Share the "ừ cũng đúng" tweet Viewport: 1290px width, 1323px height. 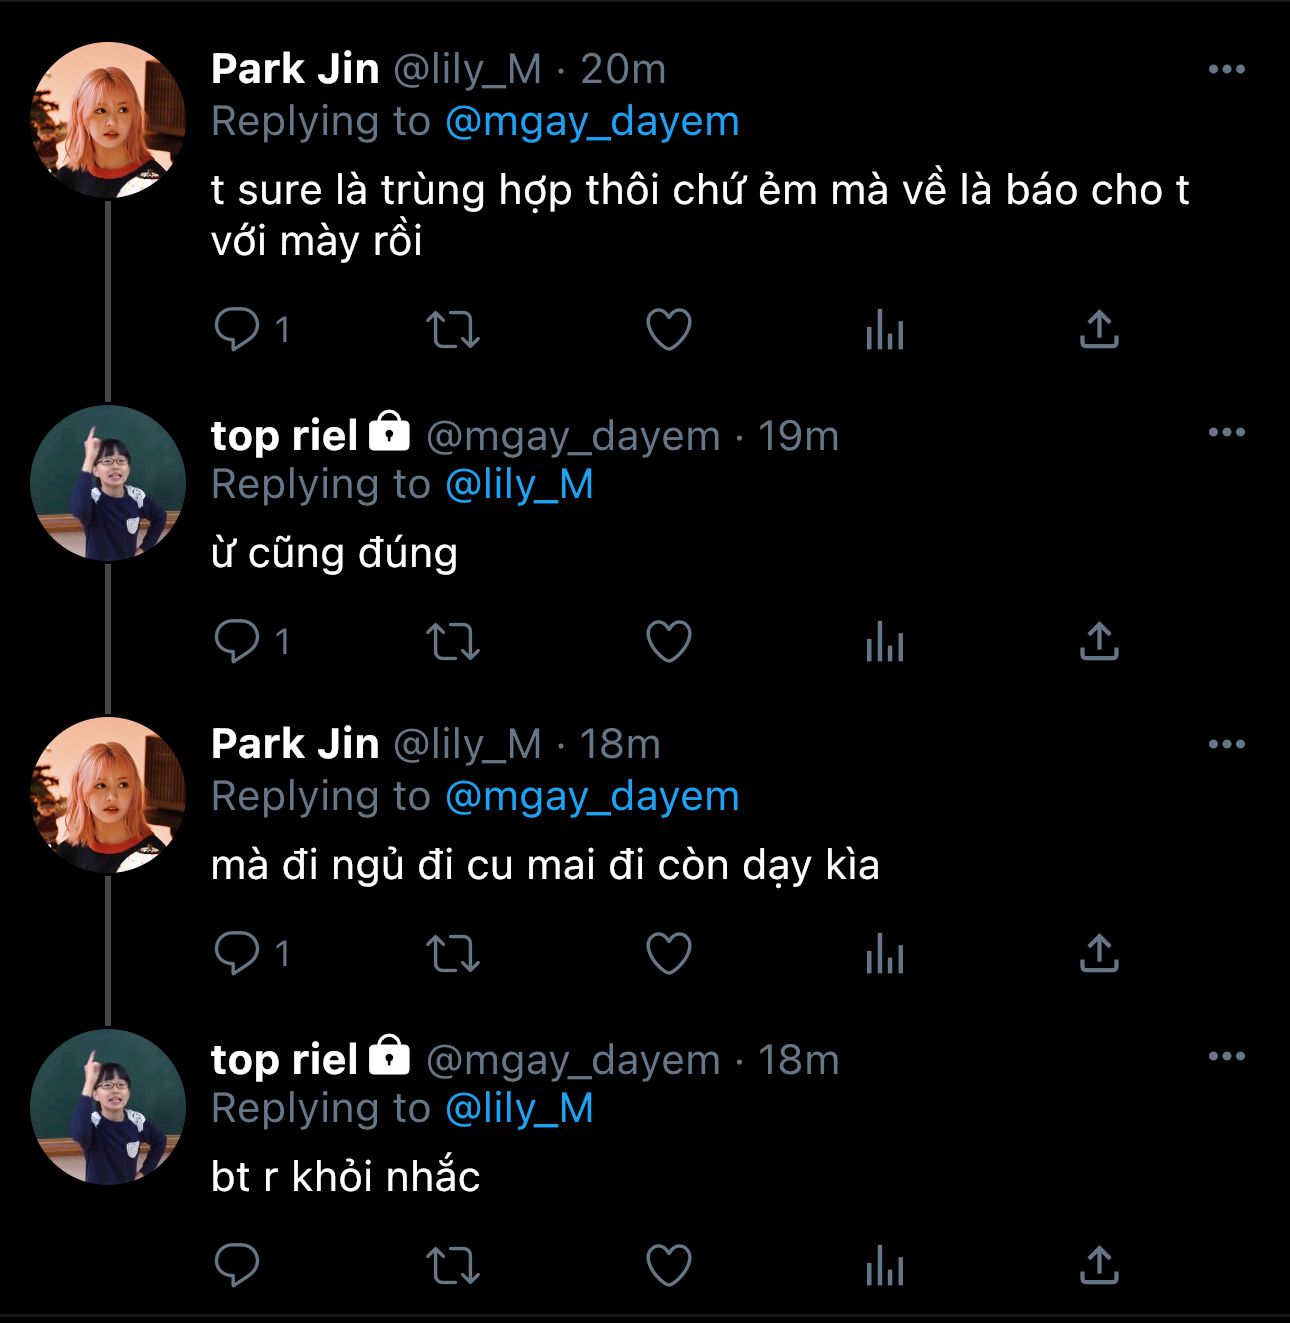1099,641
